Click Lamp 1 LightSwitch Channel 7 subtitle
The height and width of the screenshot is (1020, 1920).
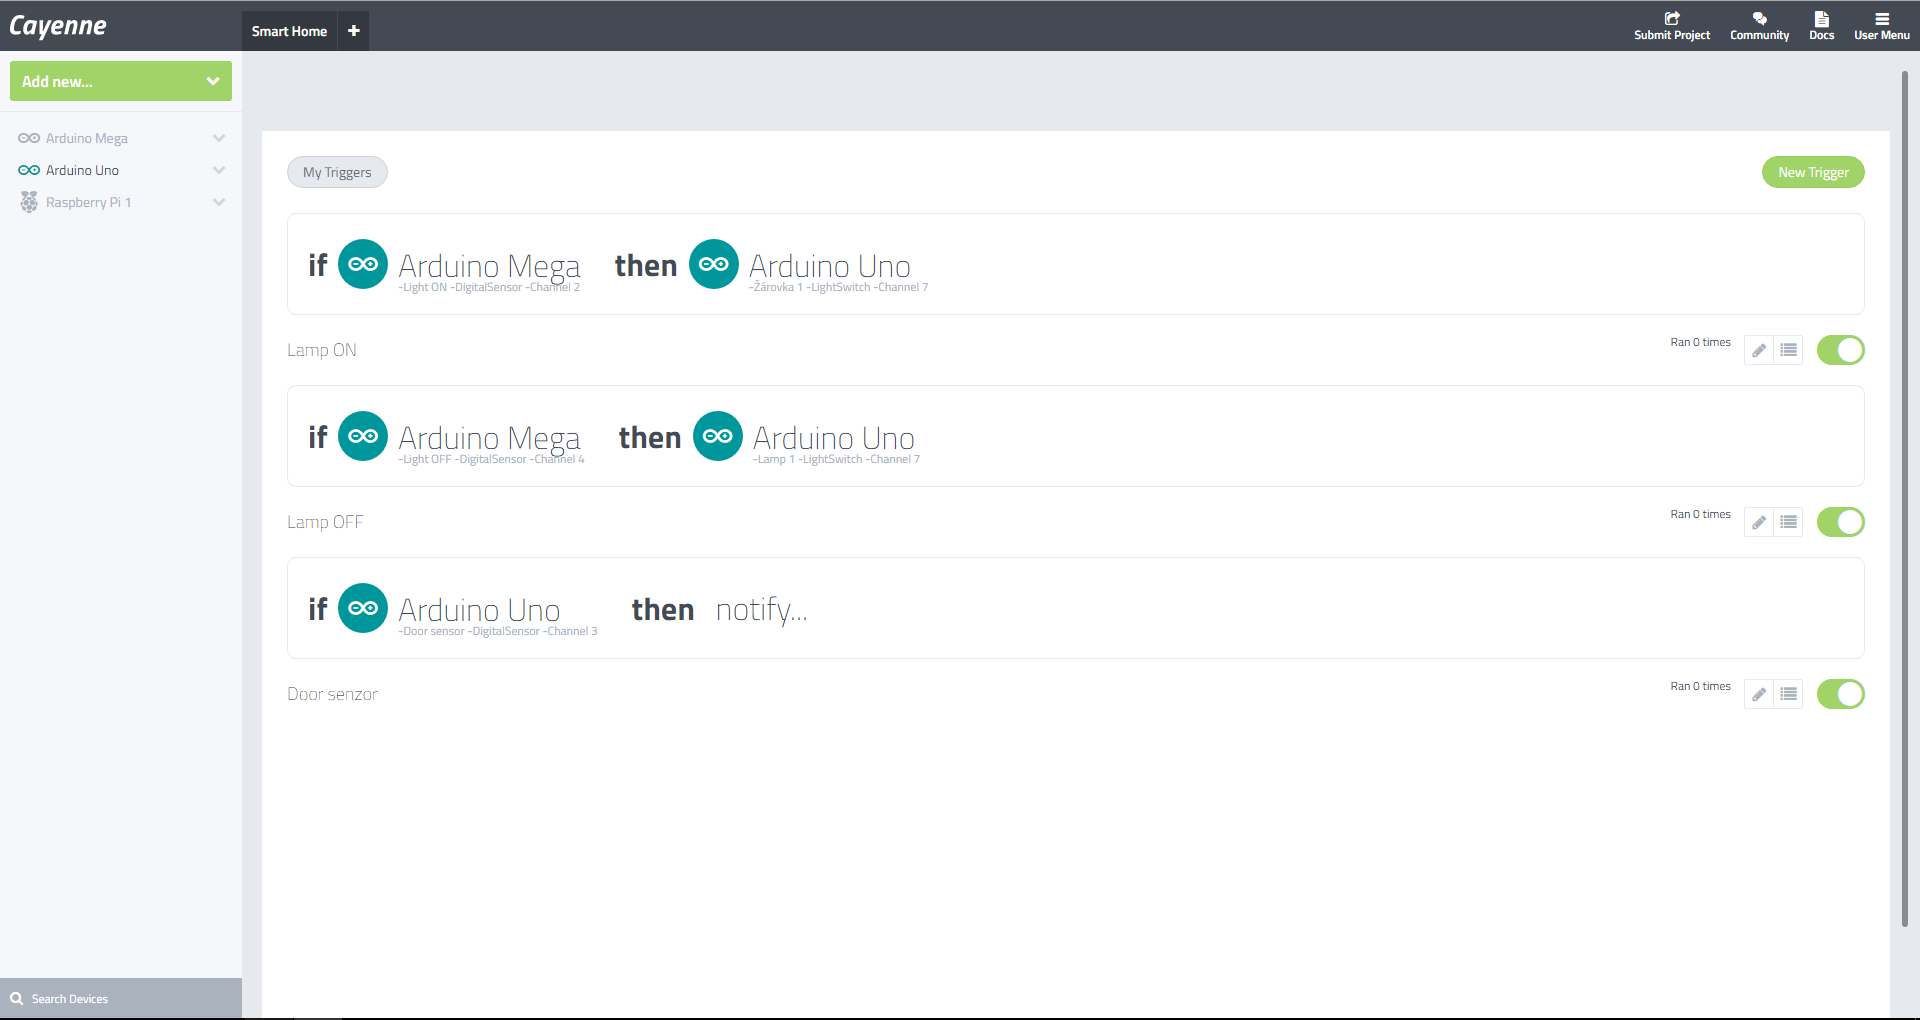pos(836,459)
